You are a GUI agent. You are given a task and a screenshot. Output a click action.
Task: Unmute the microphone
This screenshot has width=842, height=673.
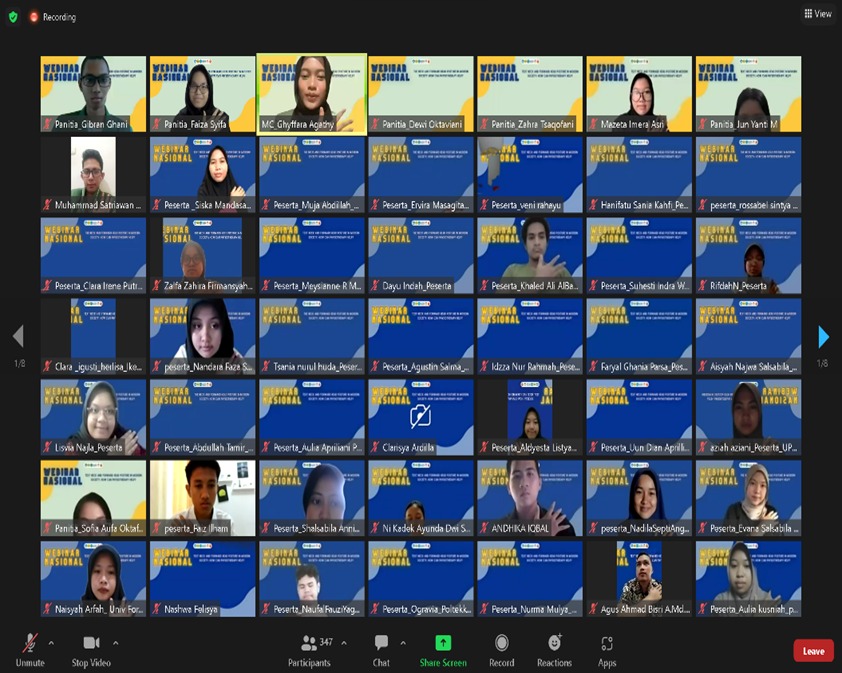[x=30, y=649]
